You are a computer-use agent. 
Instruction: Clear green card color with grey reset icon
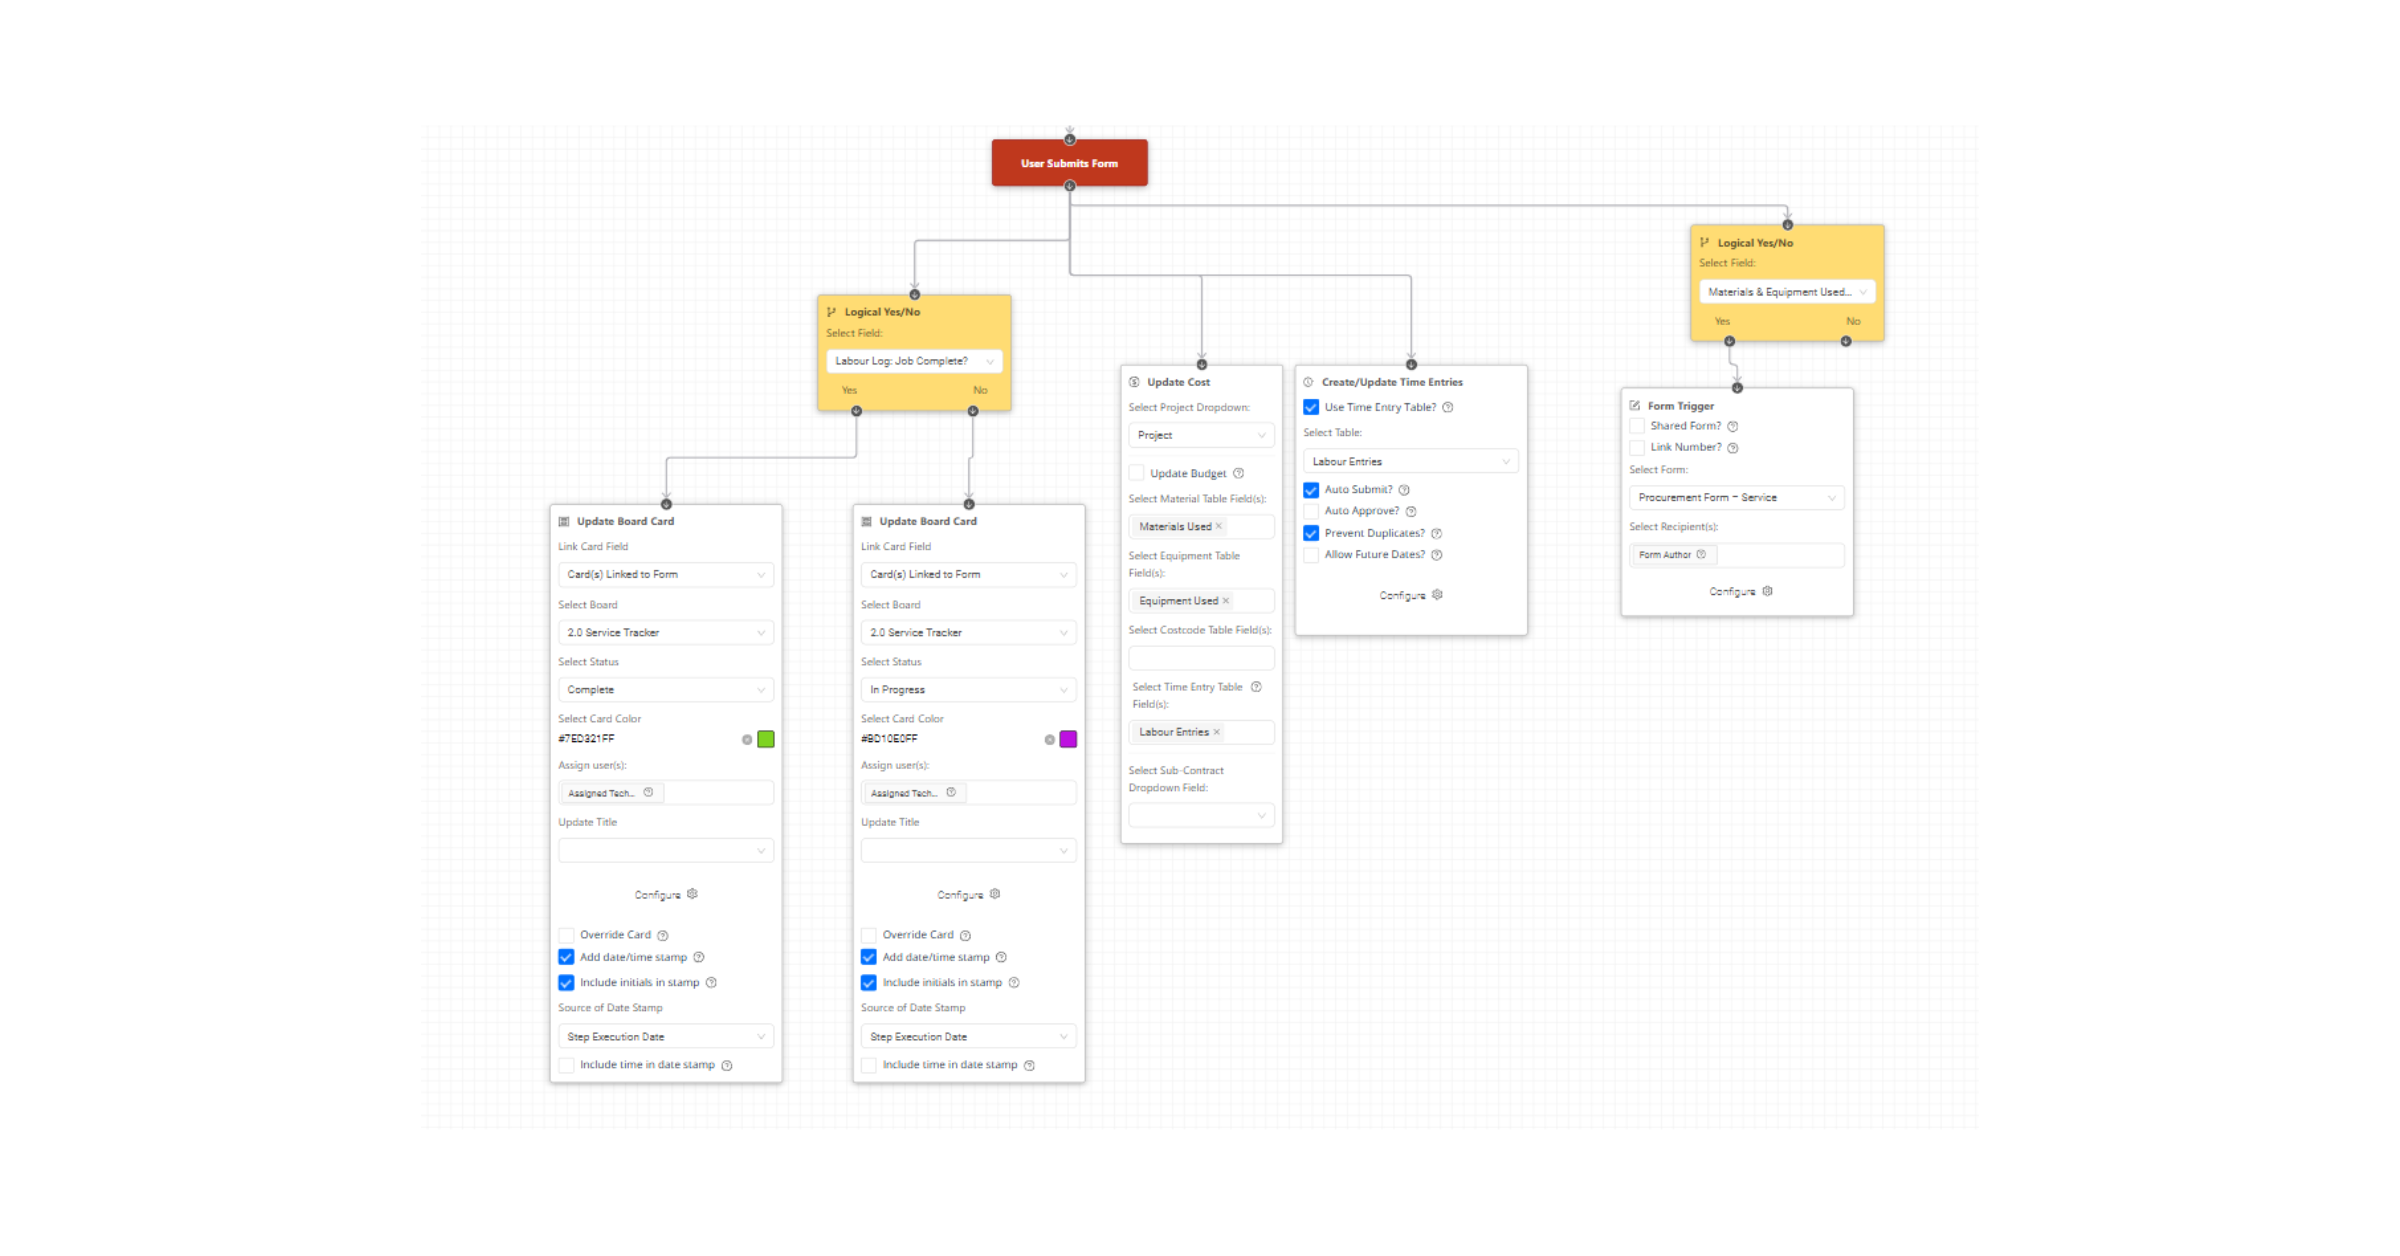click(747, 739)
